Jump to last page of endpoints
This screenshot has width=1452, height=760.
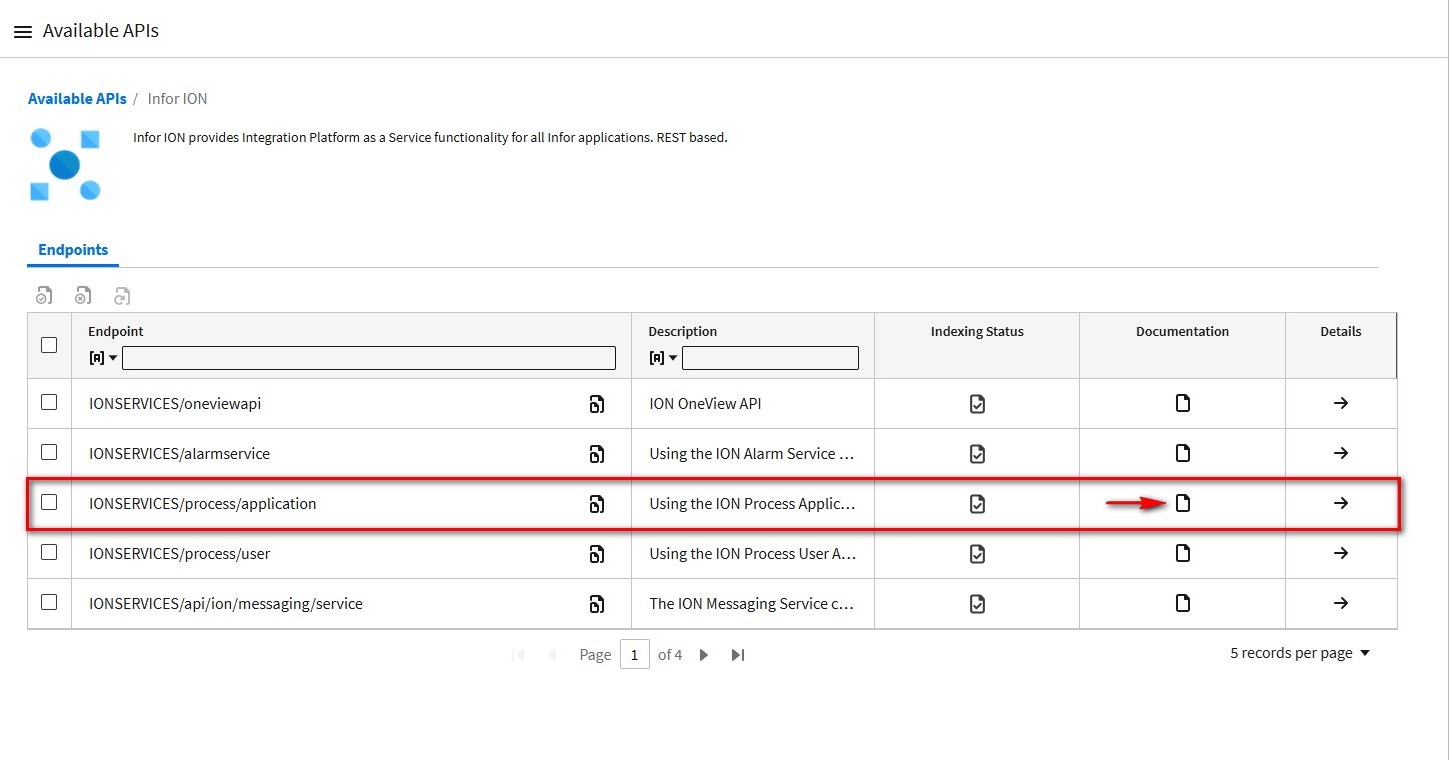click(x=738, y=655)
